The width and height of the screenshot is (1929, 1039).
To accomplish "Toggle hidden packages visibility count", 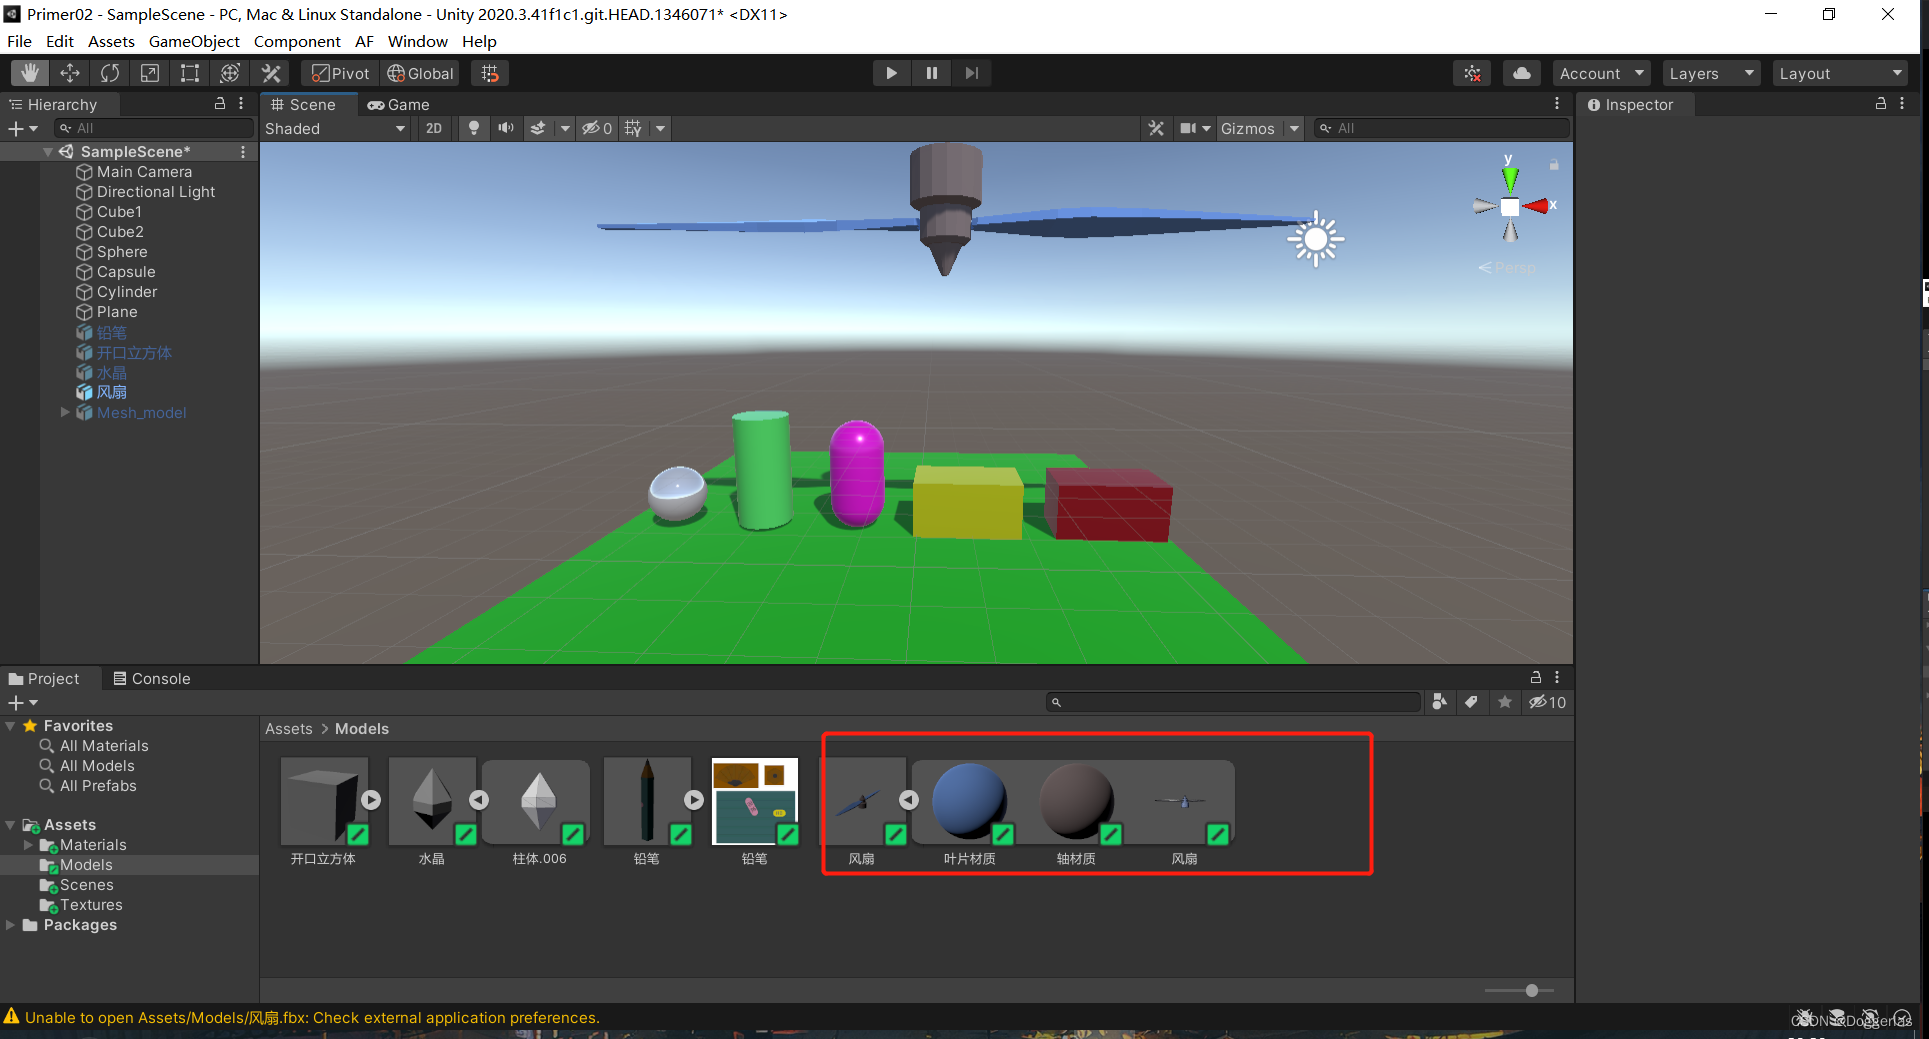I will pos(1547,702).
